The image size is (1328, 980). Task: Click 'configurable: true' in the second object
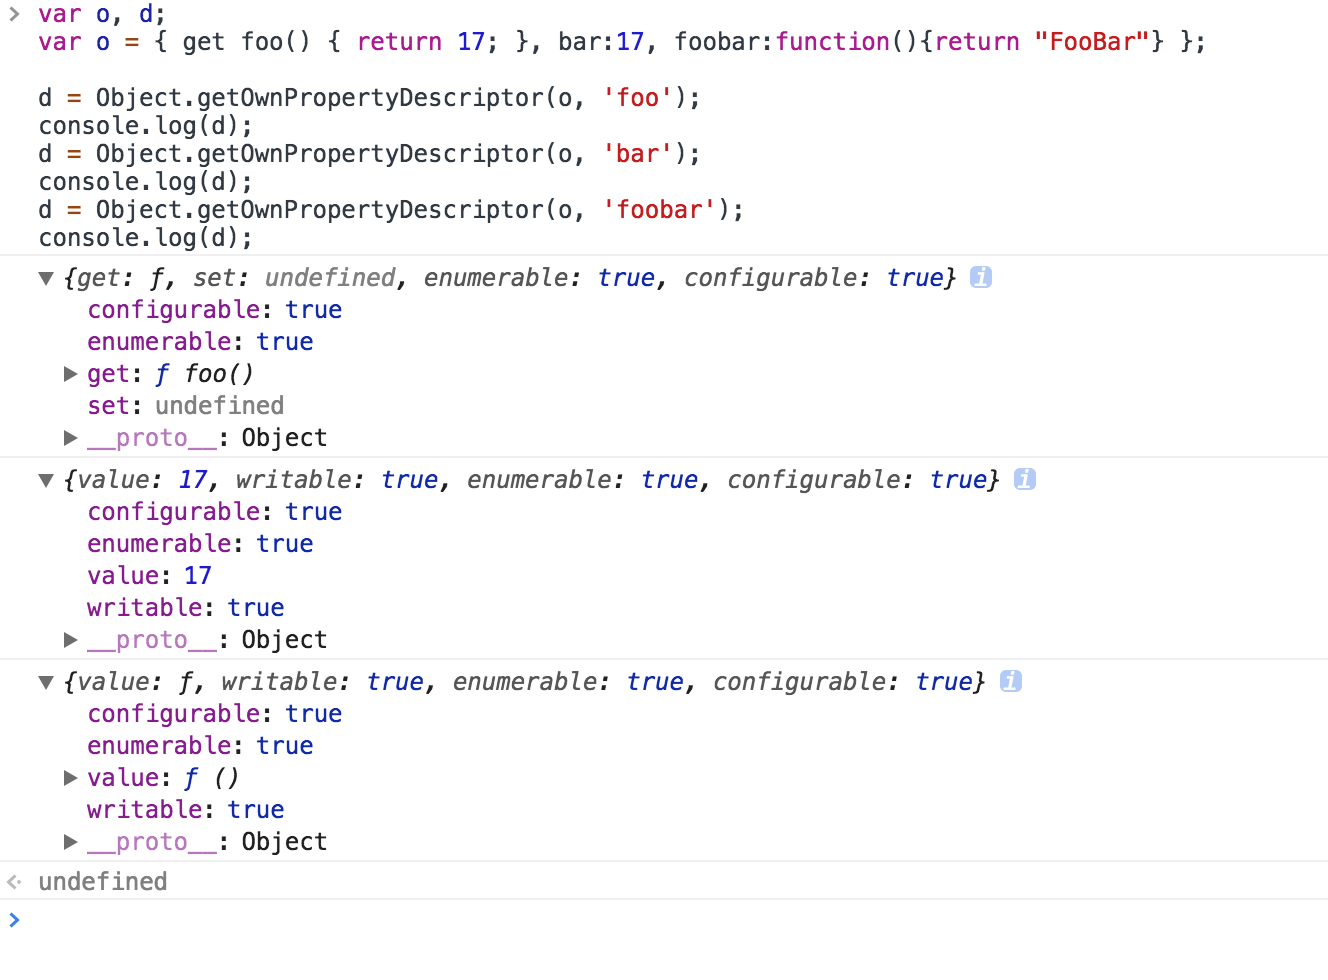click(x=214, y=512)
